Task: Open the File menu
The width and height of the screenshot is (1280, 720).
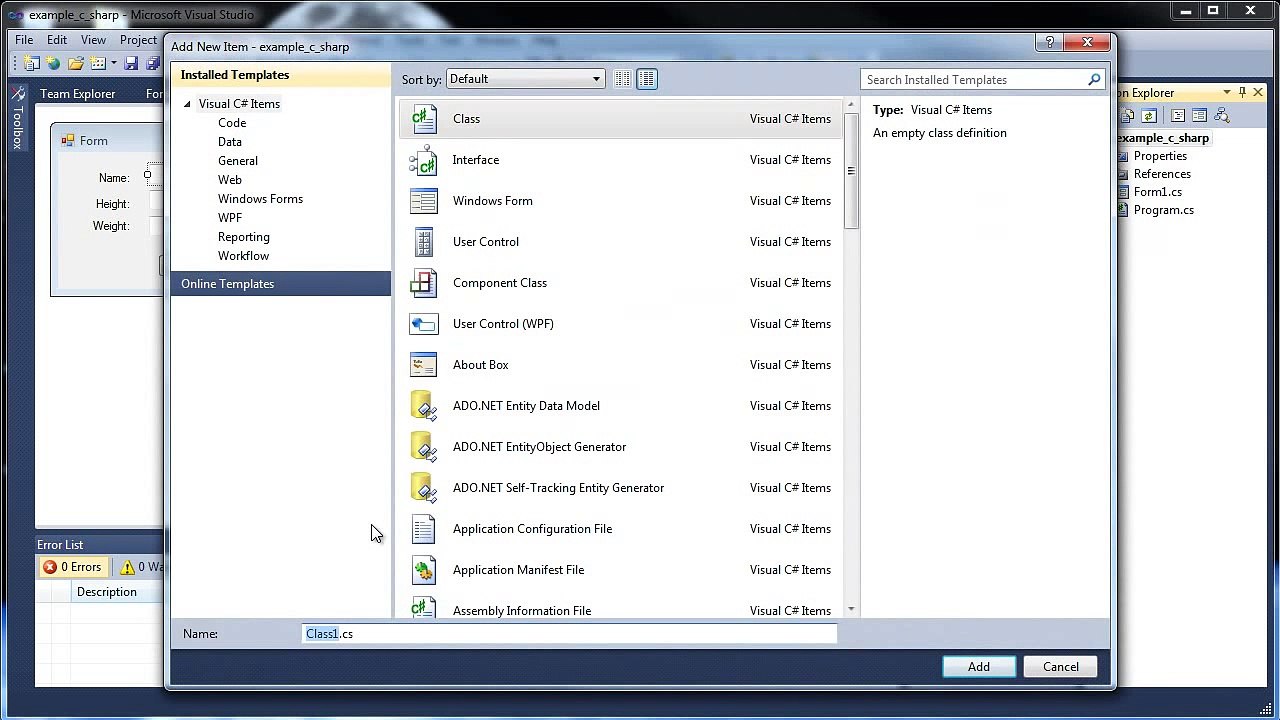Action: tap(24, 40)
